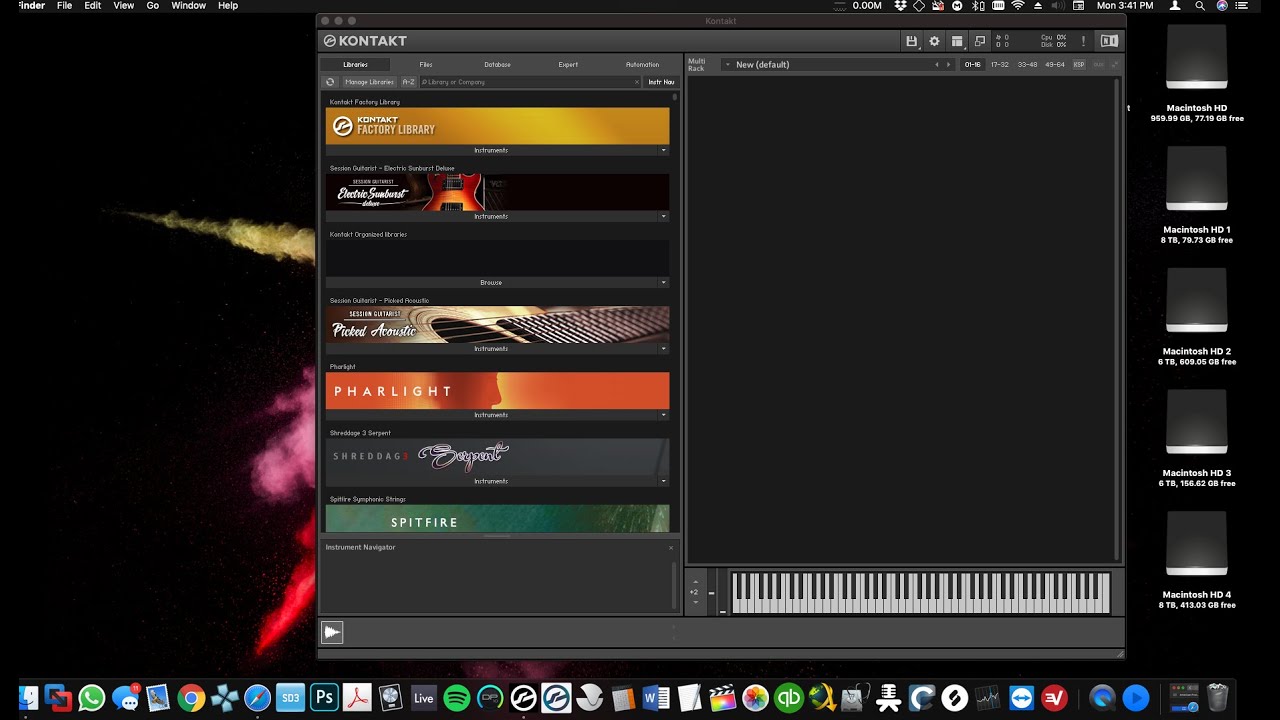Clear the library search field
Viewport: 1280px width, 720px height.
[637, 82]
